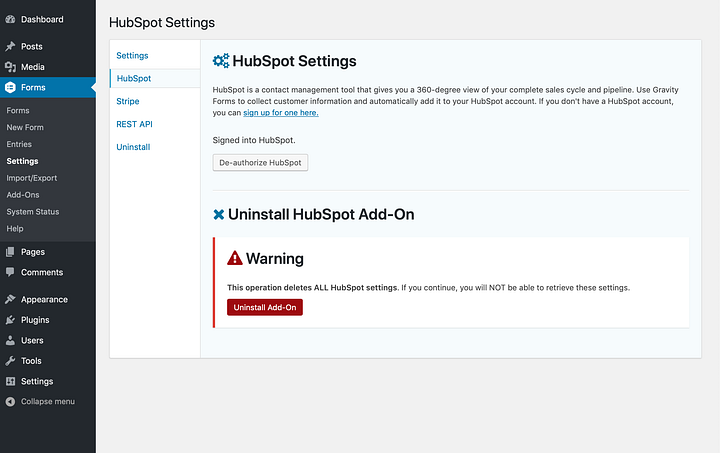The width and height of the screenshot is (720, 453).
Task: Click the Media icon in sidebar
Action: point(10,67)
